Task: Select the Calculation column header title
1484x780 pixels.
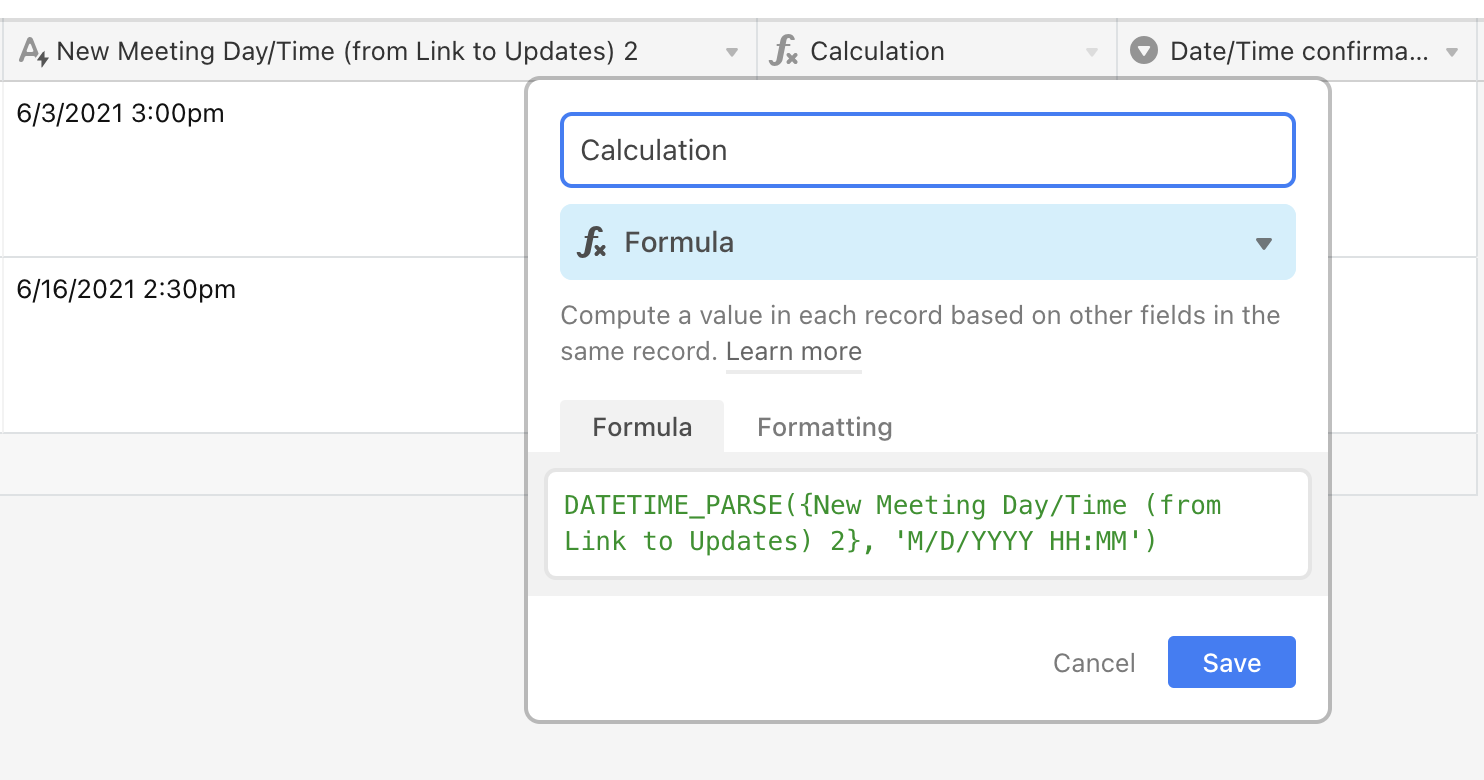Action: 877,51
